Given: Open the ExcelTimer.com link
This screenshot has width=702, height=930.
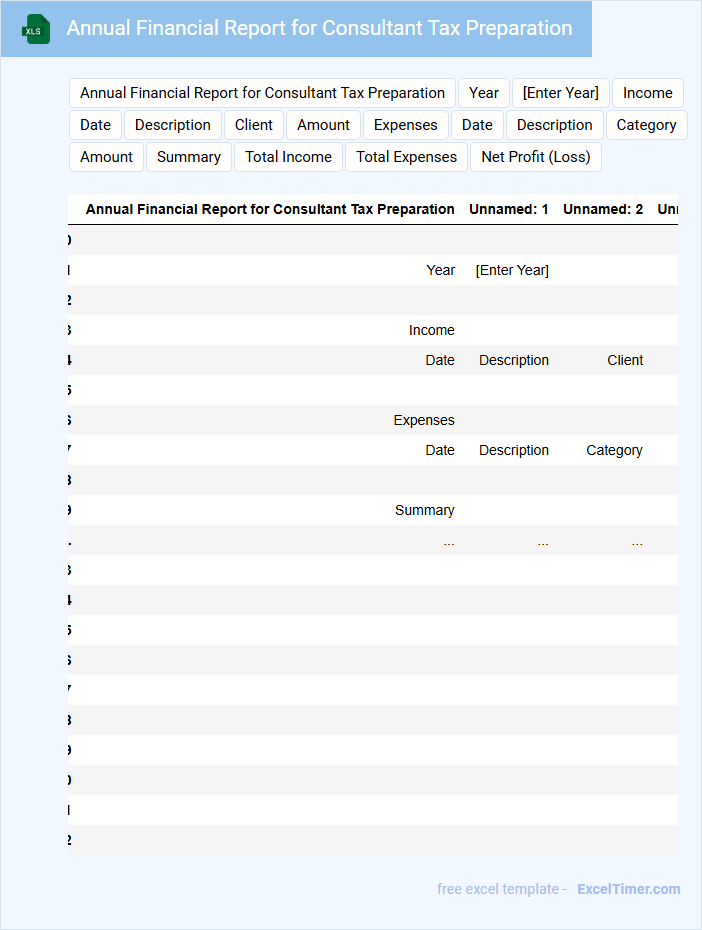Looking at the screenshot, I should 628,889.
